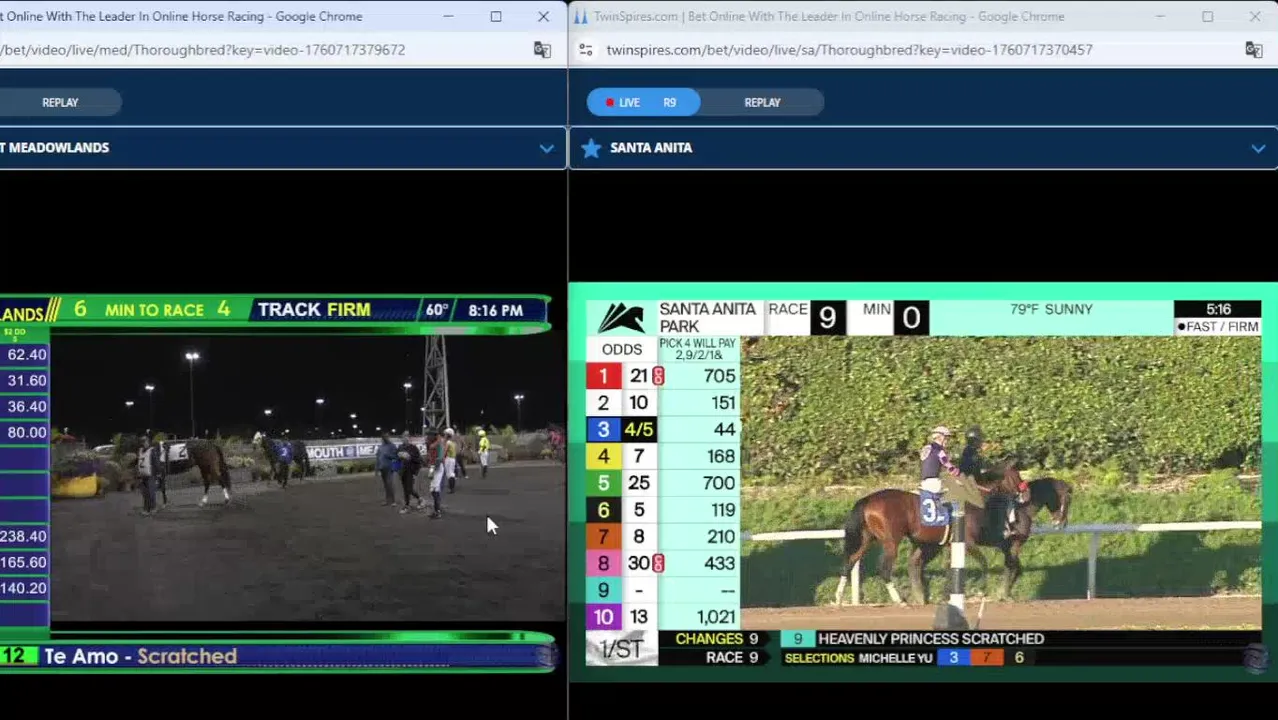1278x720 pixels.
Task: Click the 8:16 PM time in Meadowlands feed
Action: pyautogui.click(x=495, y=311)
